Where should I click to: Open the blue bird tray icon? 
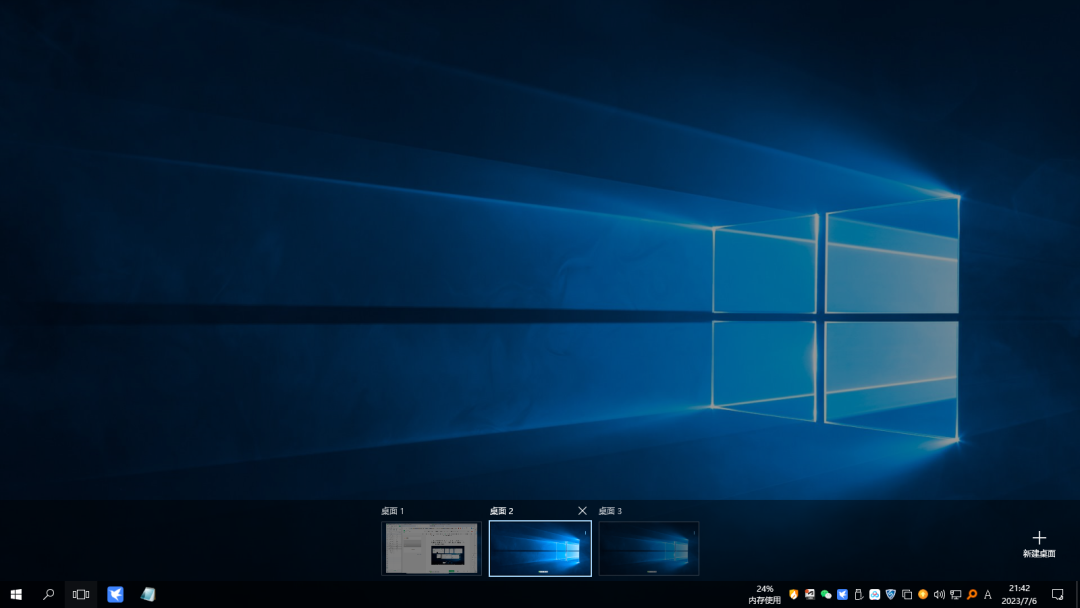842,594
